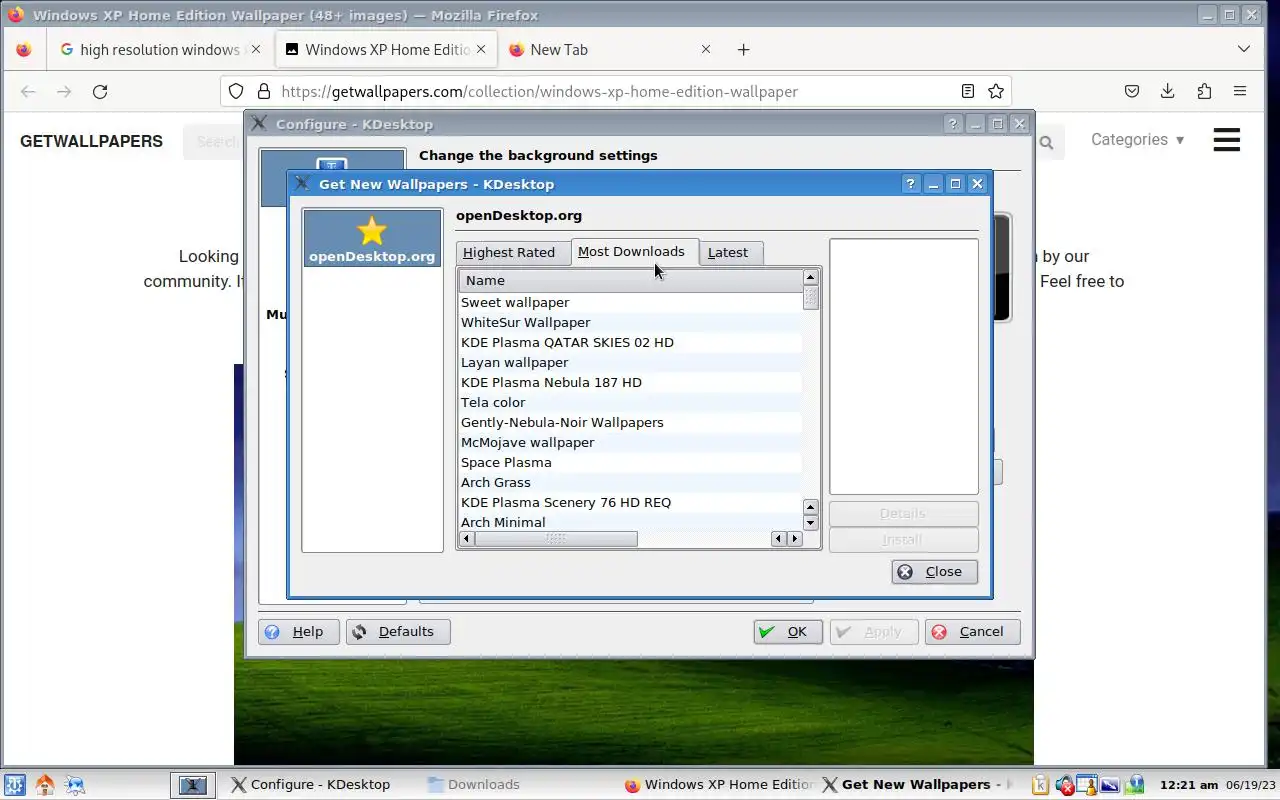Click horizontal scroll-left arrow at list's left end
The image size is (1280, 800).
coord(467,539)
